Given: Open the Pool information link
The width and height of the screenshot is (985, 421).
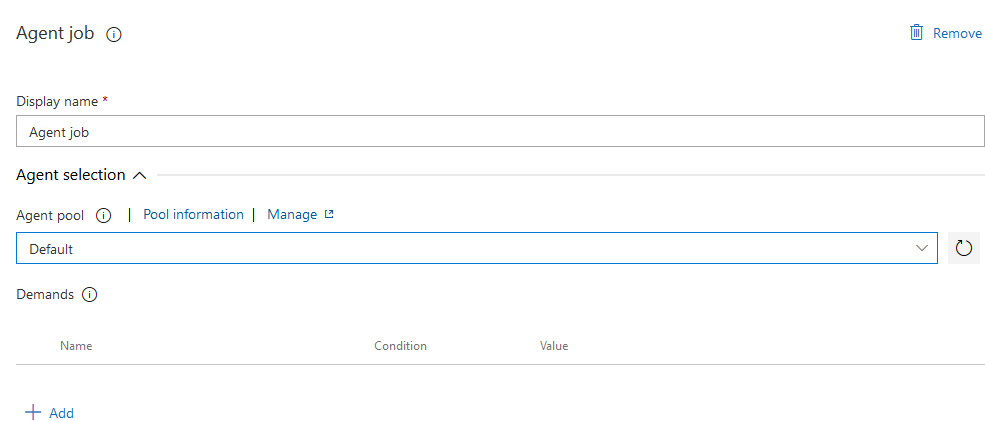Looking at the screenshot, I should tap(193, 215).
